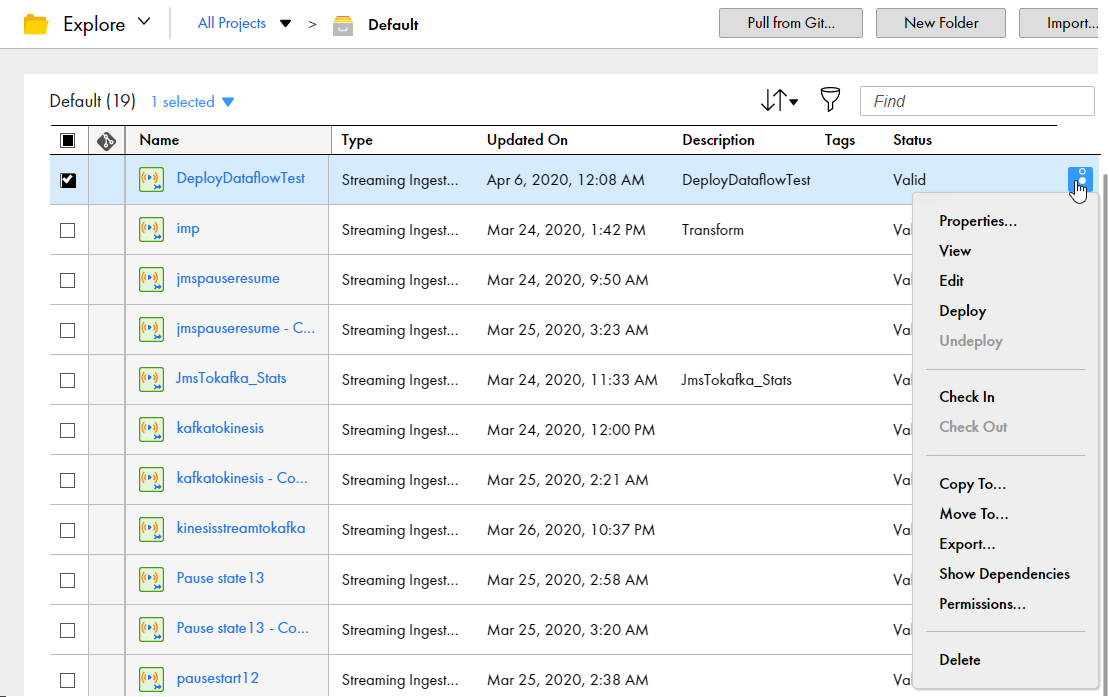Select Show Dependencies in the context menu
Image resolution: width=1109 pixels, height=697 pixels.
[1004, 574]
